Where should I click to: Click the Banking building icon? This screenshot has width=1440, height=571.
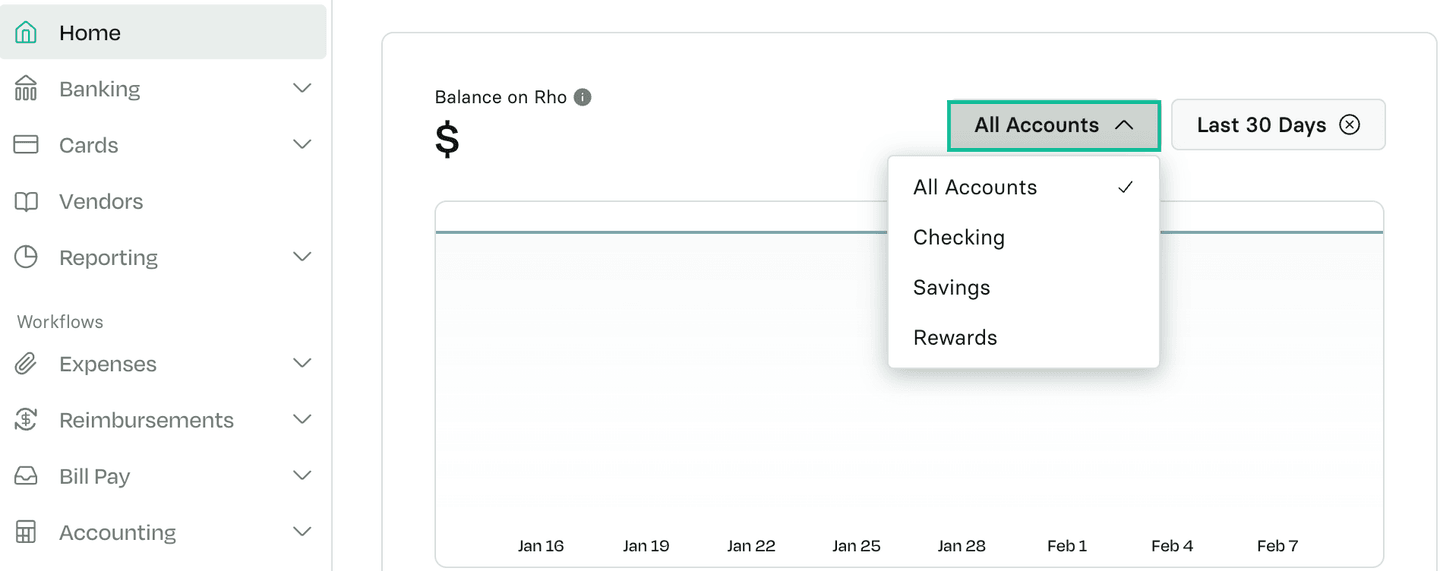pyautogui.click(x=26, y=89)
